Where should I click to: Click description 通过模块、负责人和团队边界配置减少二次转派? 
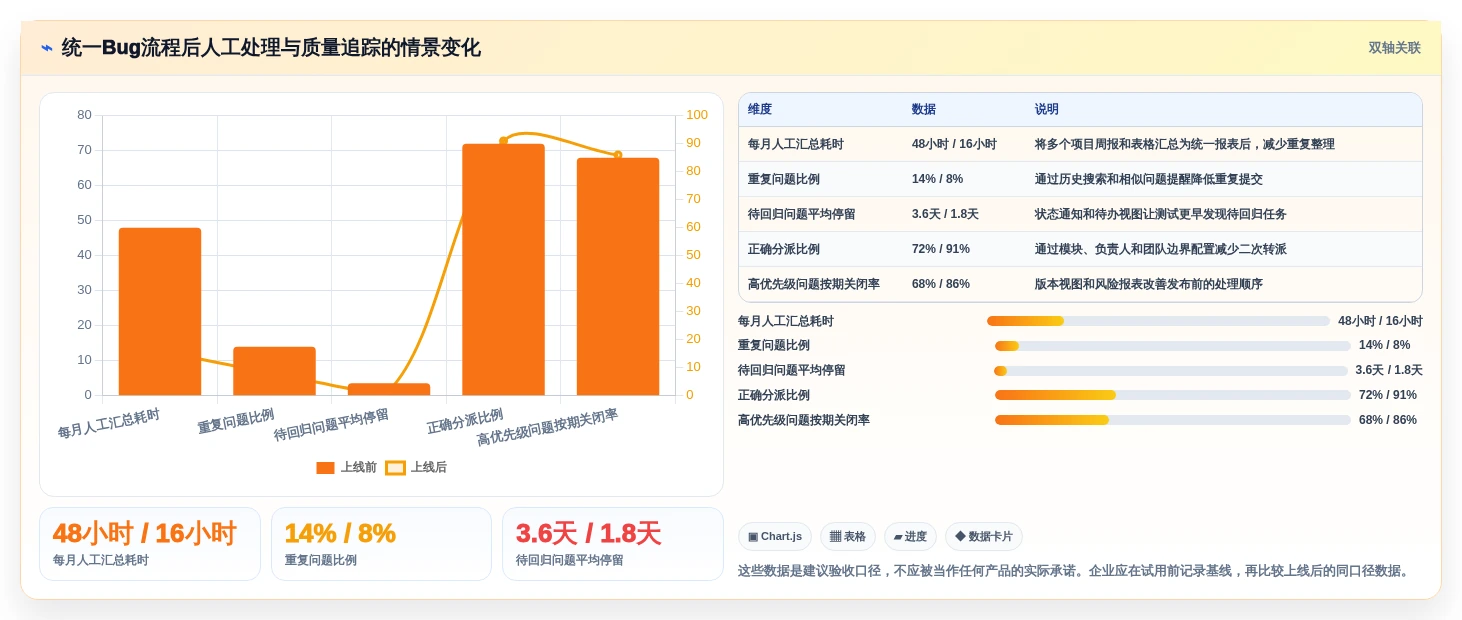pyautogui.click(x=1160, y=249)
